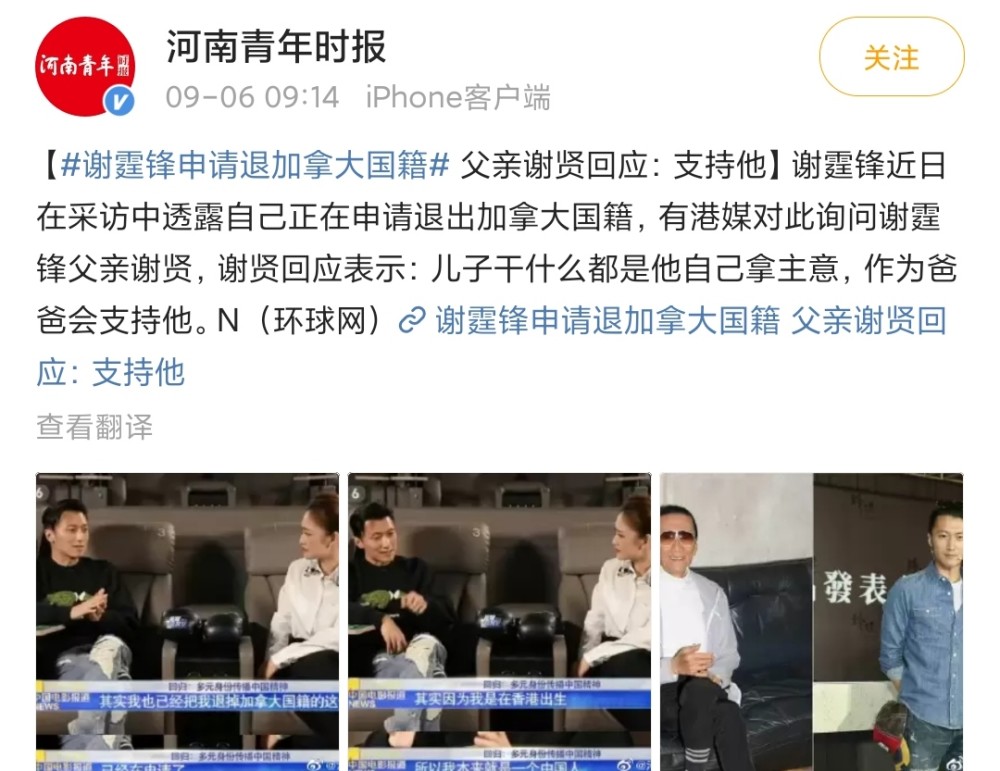Open first interview screenshot thumbnail
The height and width of the screenshot is (771, 1000).
188,622
